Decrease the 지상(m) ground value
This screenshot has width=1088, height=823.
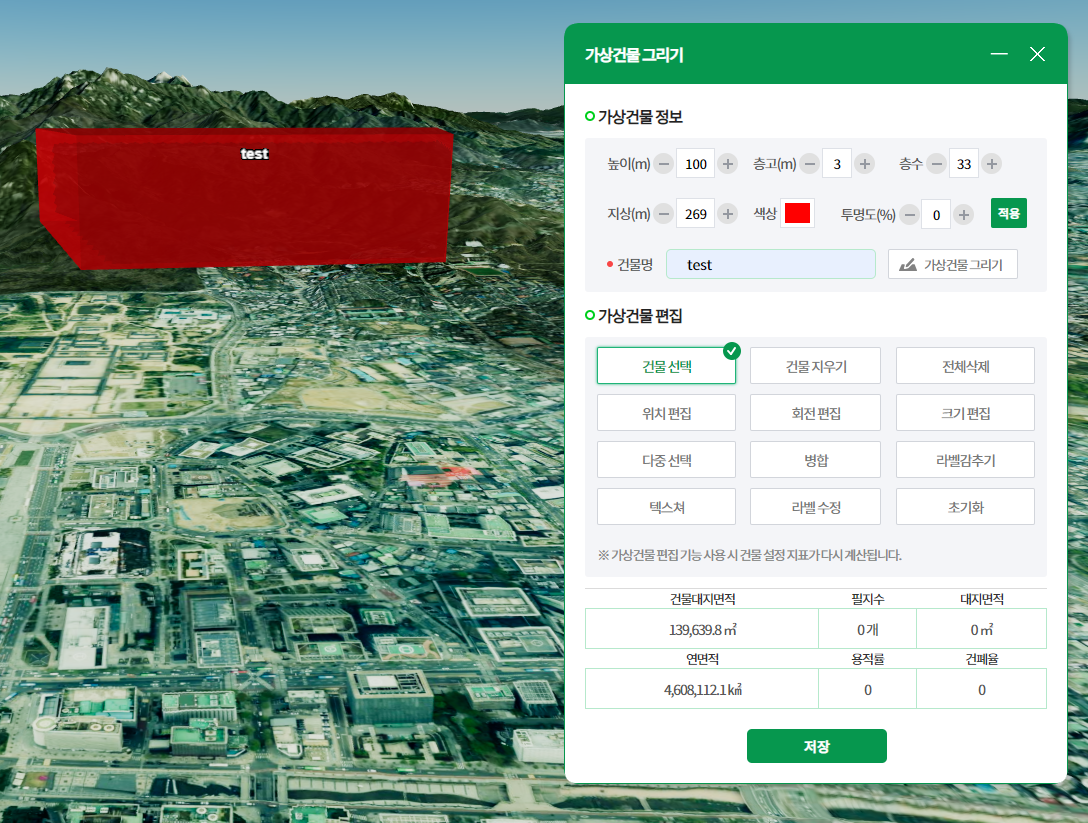pos(664,214)
